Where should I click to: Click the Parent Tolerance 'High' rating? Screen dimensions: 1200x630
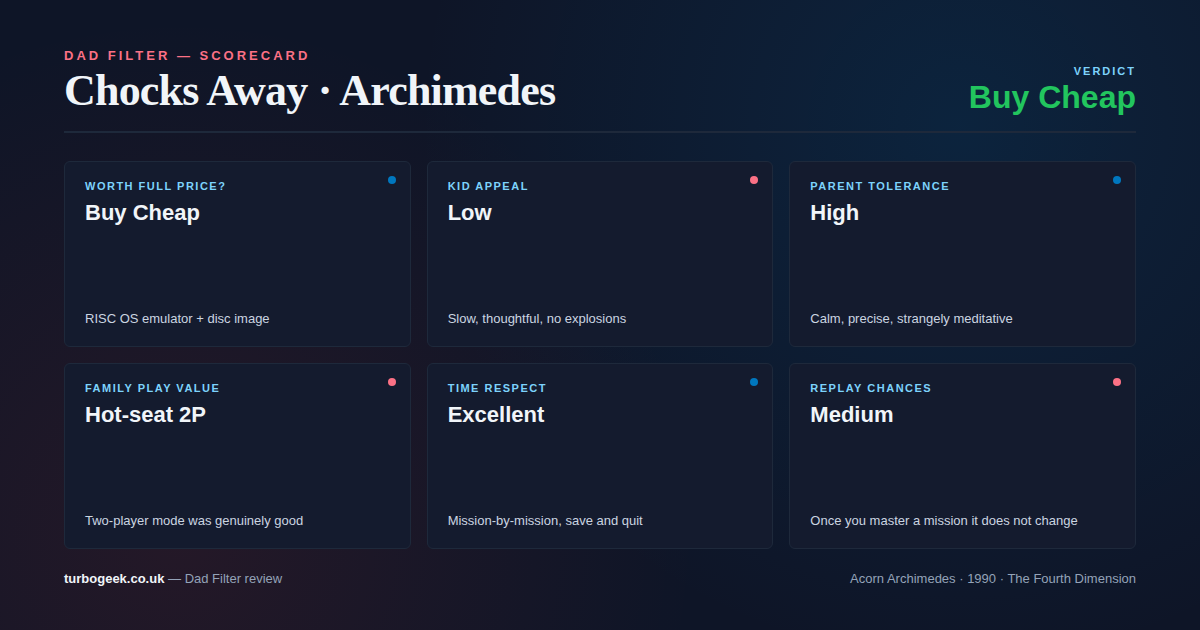pos(834,213)
